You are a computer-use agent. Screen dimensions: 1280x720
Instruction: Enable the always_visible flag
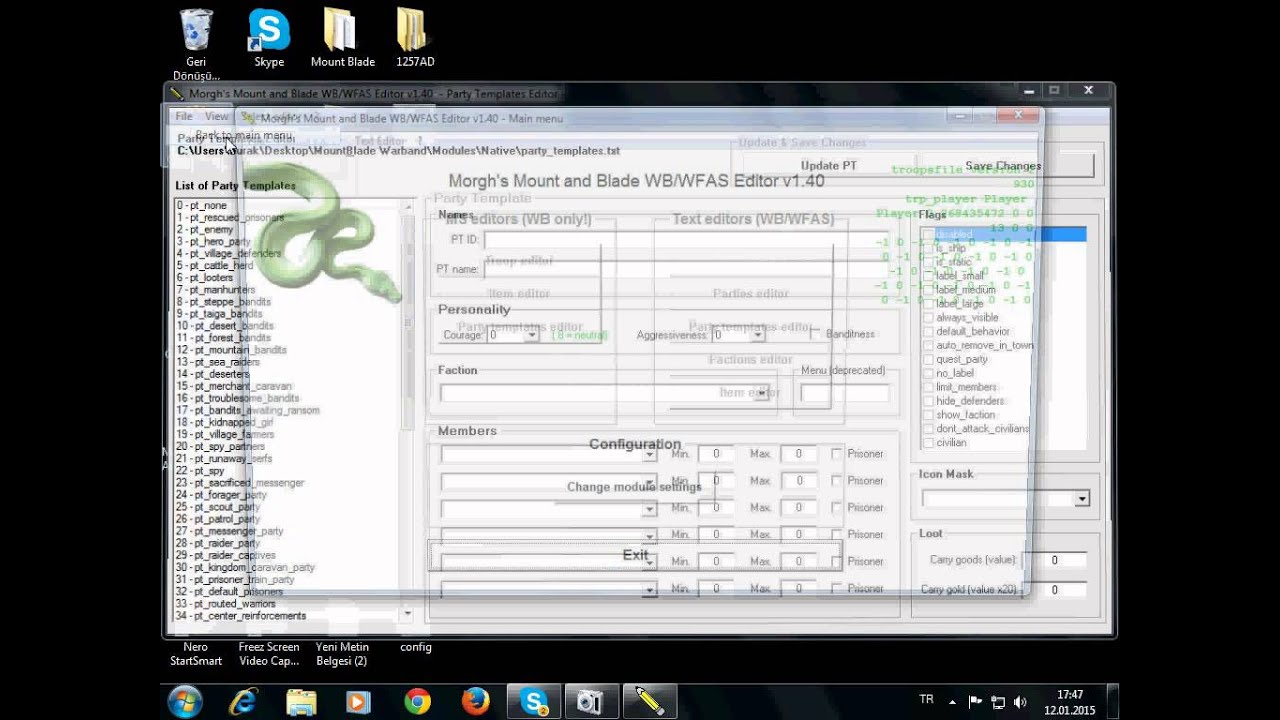[929, 317]
